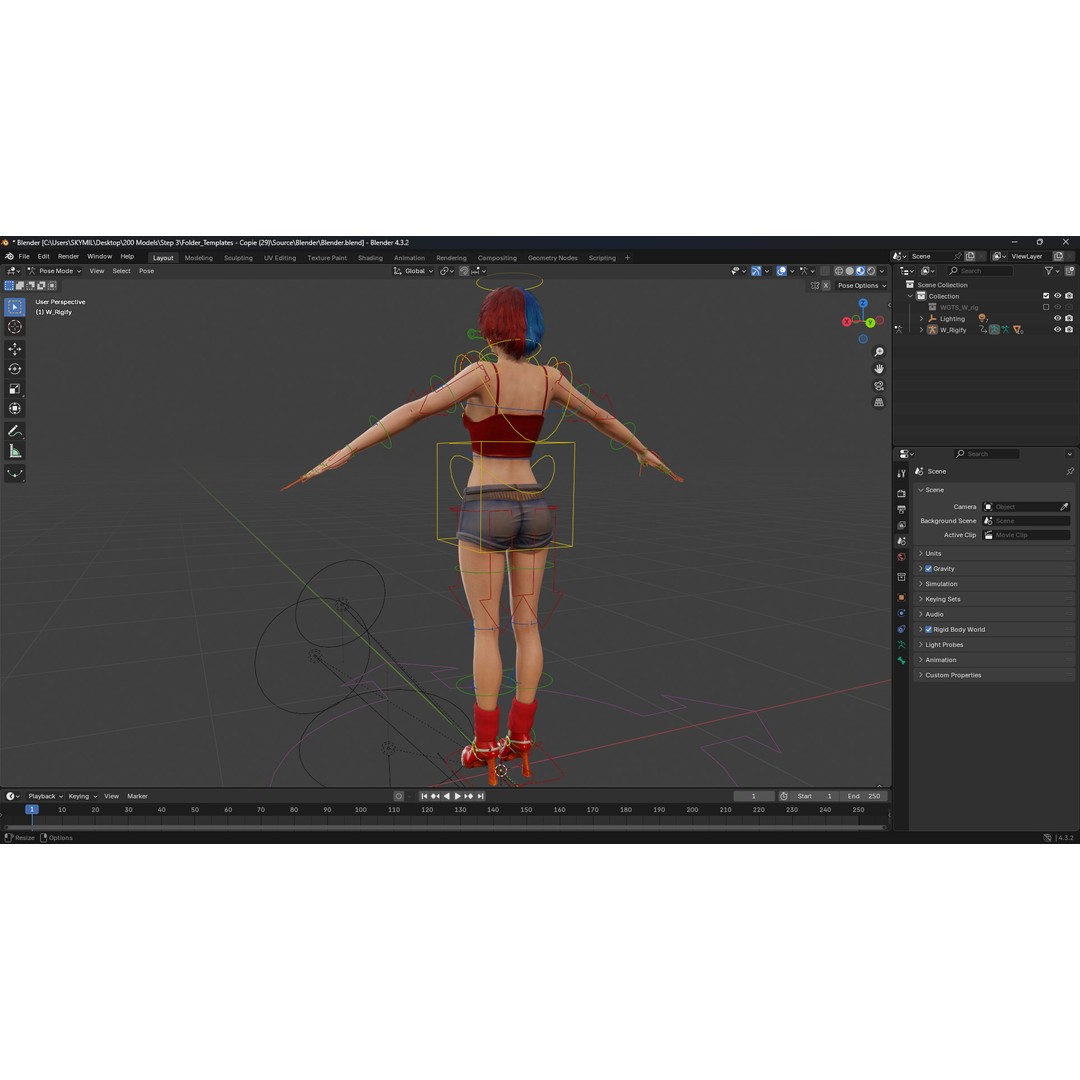Open Render properties tab
The height and width of the screenshot is (1080, 1080).
901,493
